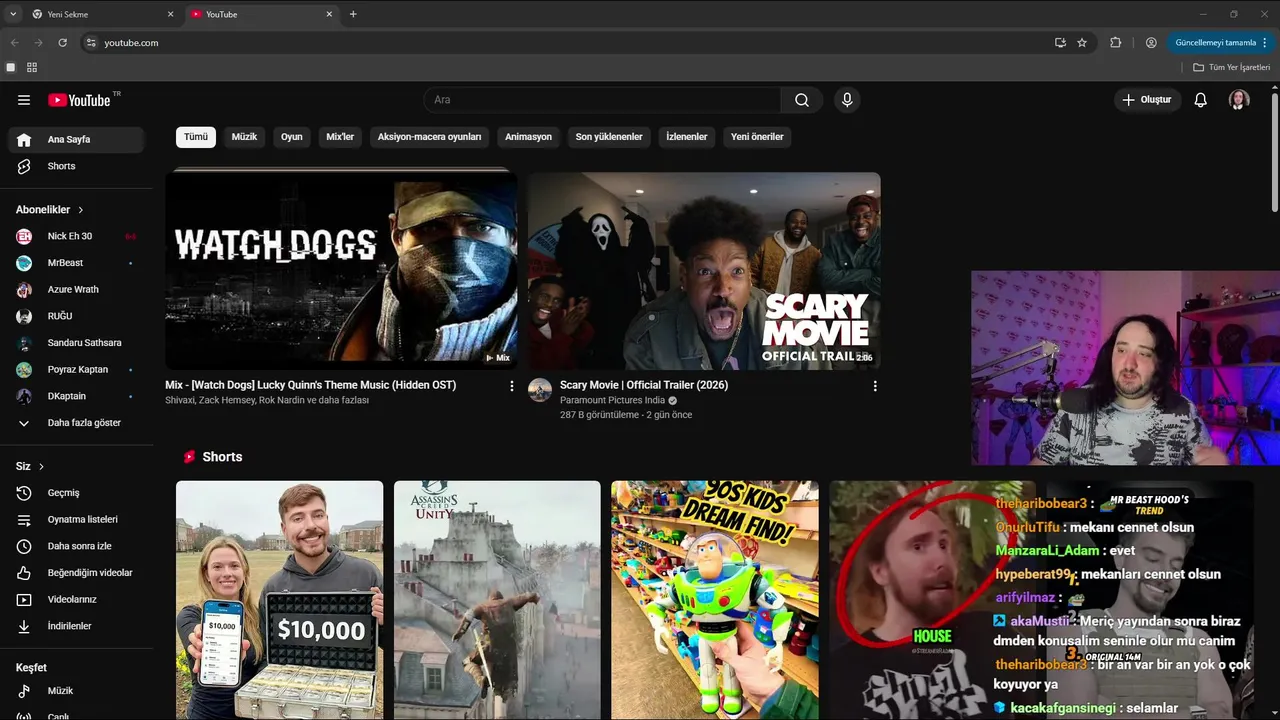This screenshot has width=1280, height=720.
Task: Go to Ana Sayfa in sidebar
Action: [x=76, y=140]
